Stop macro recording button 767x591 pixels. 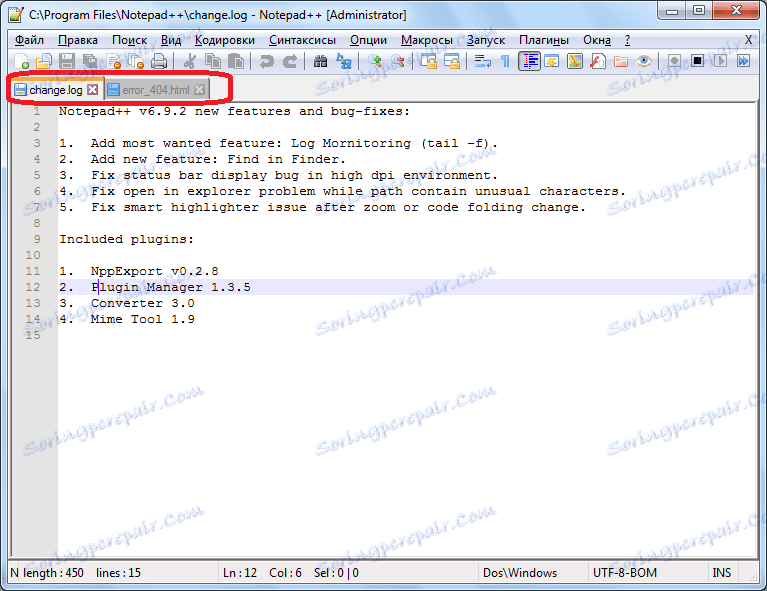coord(698,62)
